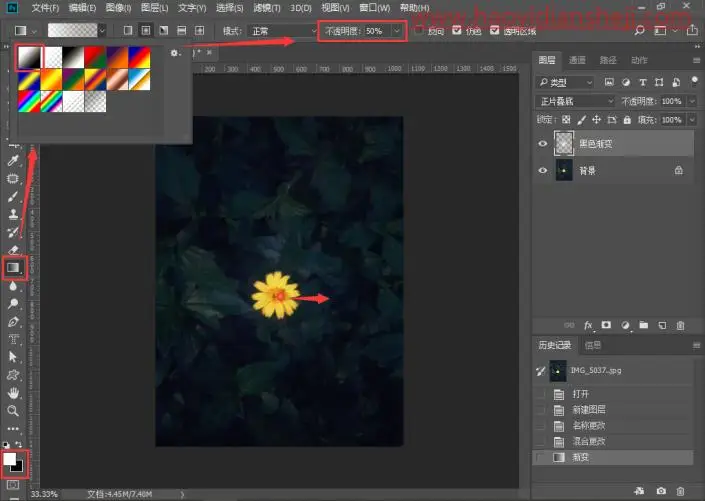Select the Clone Stamp tool
The image size is (705, 501).
click(13, 214)
